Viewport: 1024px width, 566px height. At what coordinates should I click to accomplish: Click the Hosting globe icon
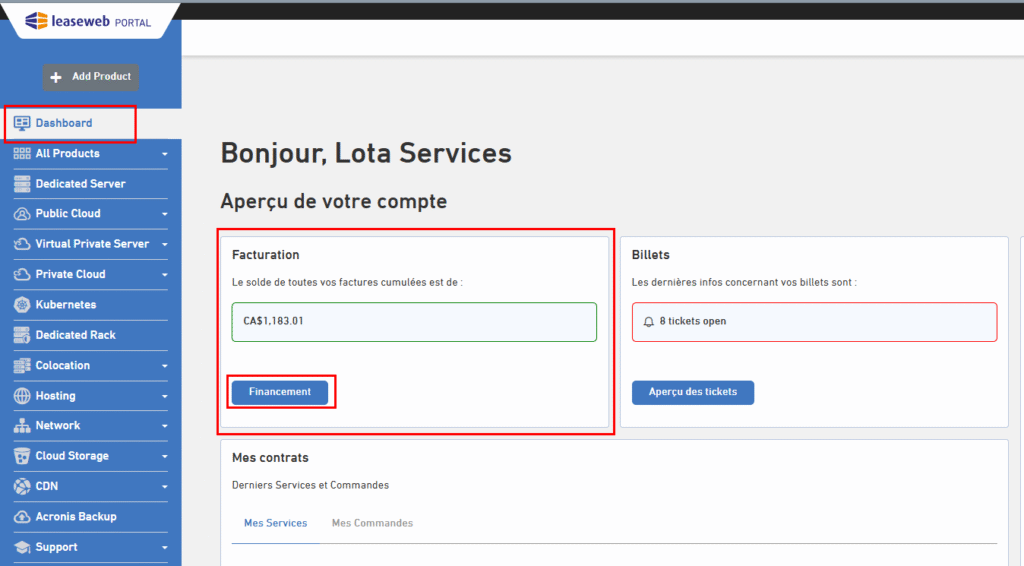point(22,396)
